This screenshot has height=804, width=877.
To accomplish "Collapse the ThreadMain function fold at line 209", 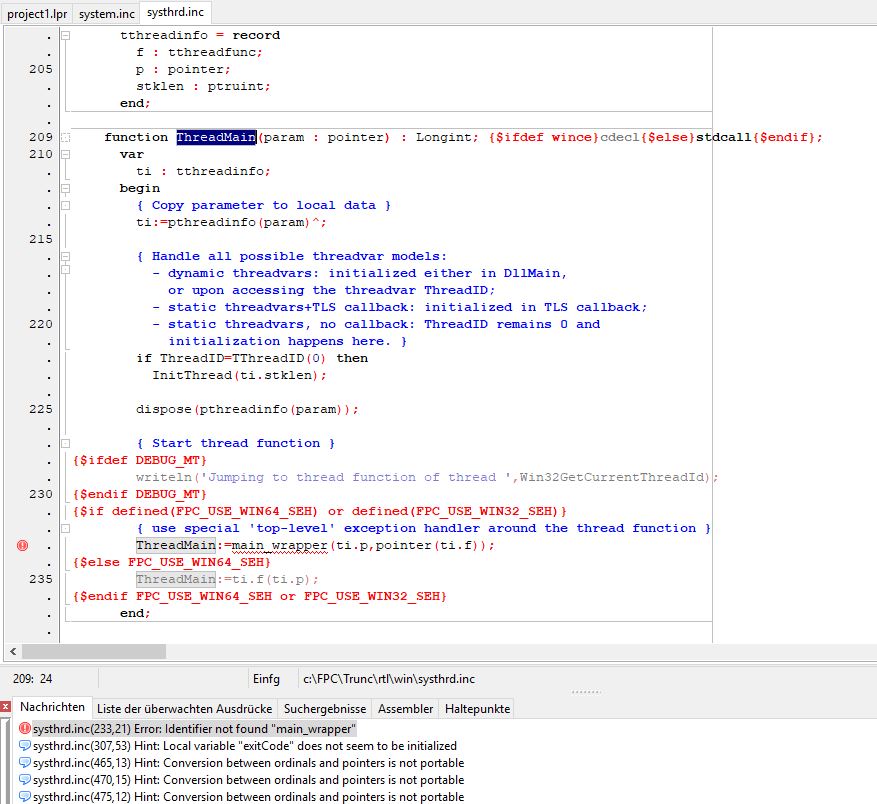I will 66,137.
